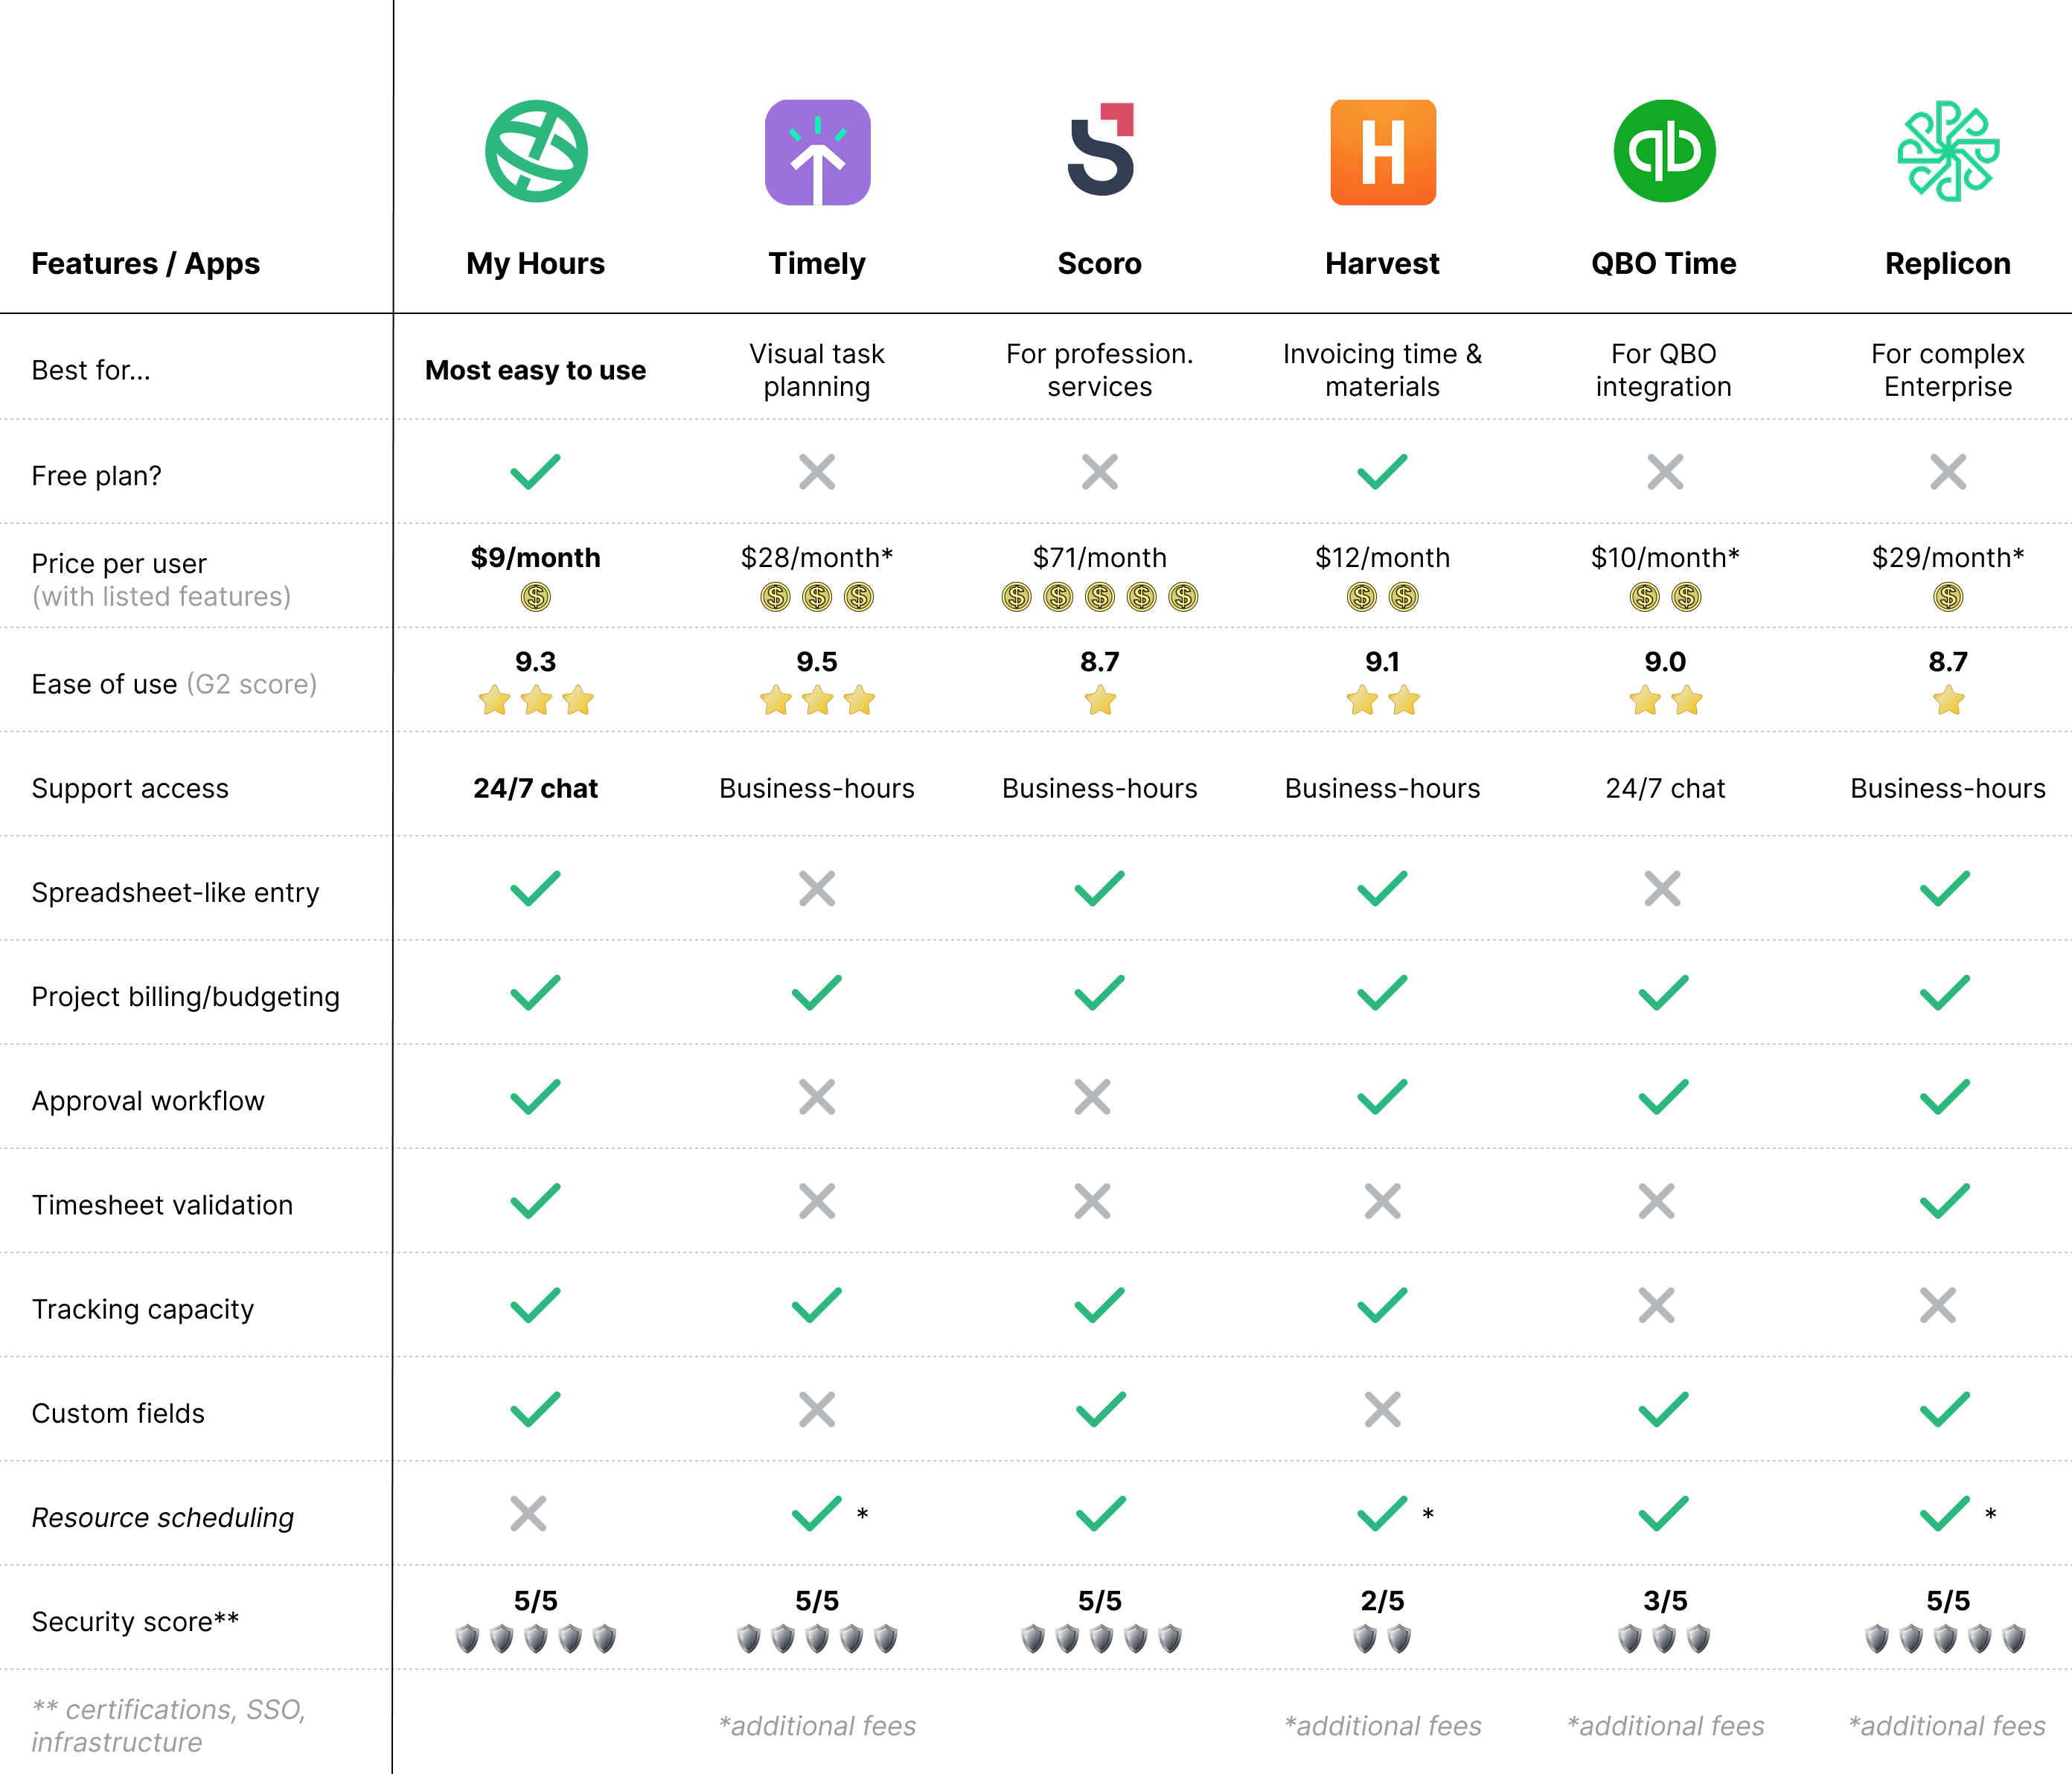Select the Timely column heading
The image size is (2072, 1774).
(817, 263)
